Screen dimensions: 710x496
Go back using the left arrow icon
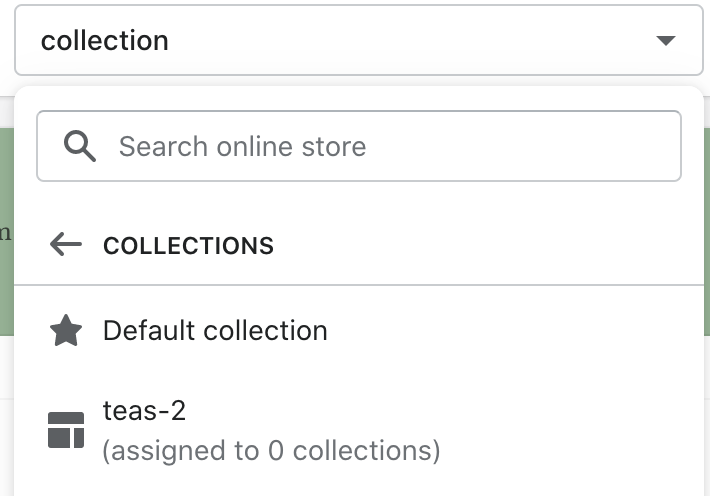(x=65, y=245)
